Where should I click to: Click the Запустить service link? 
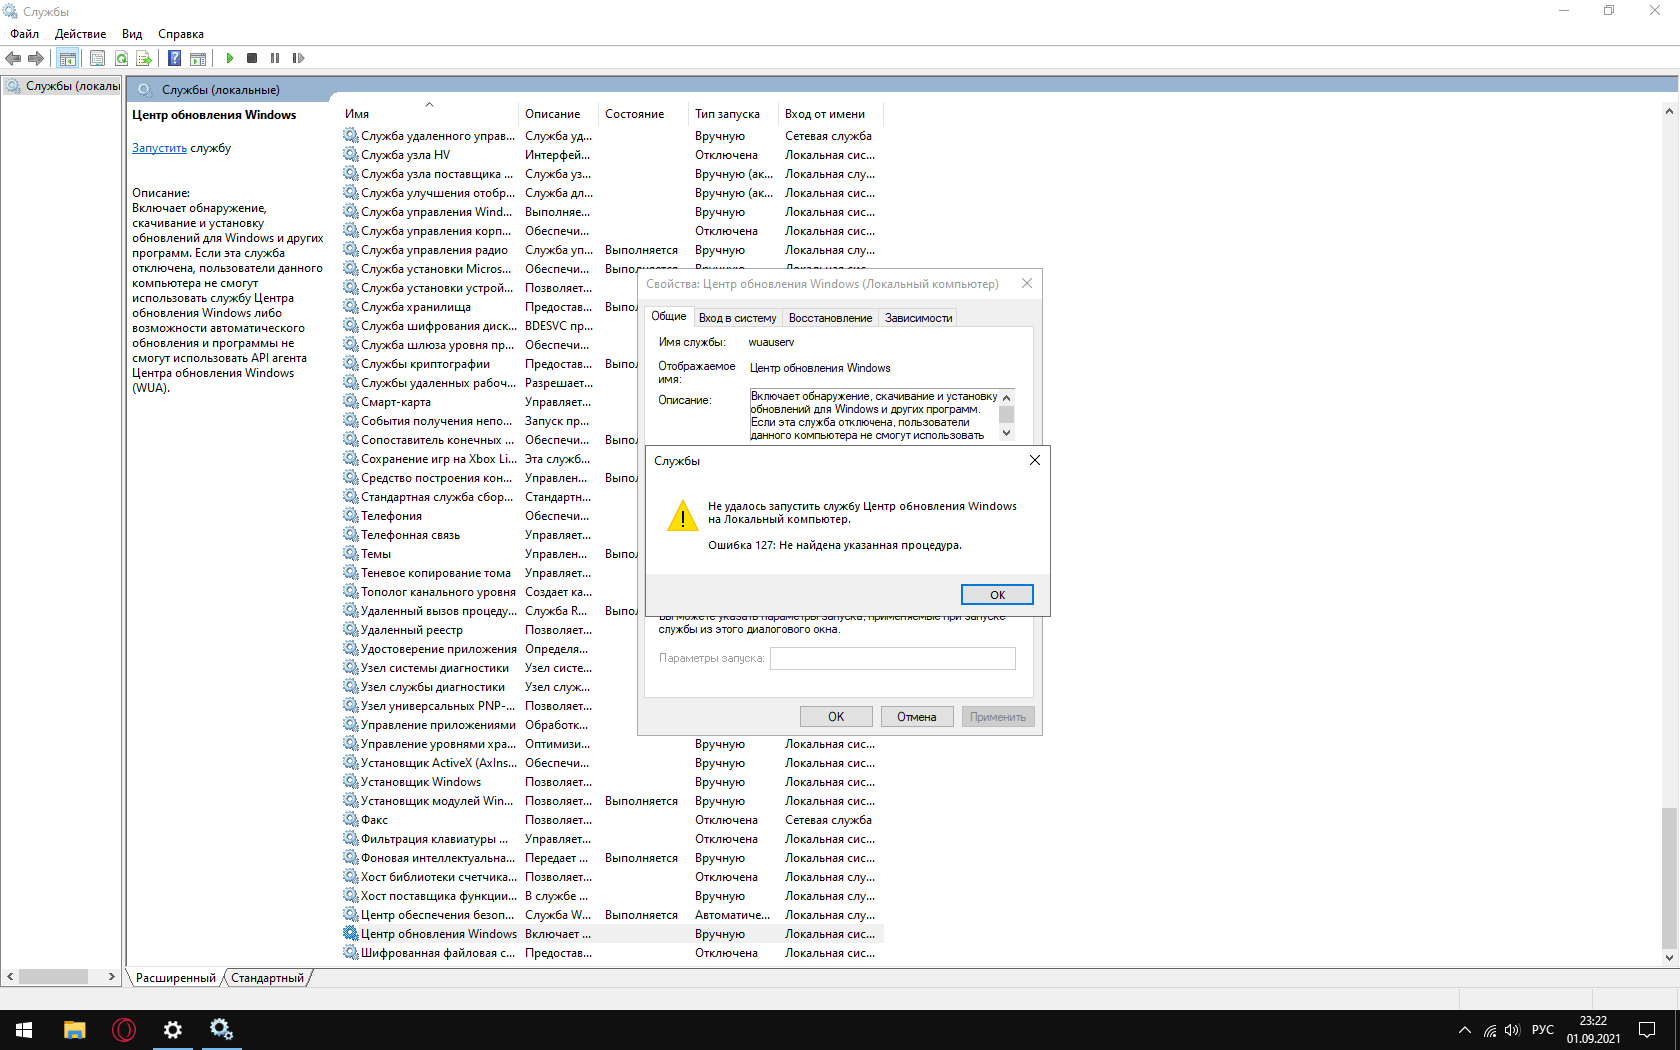tap(159, 148)
